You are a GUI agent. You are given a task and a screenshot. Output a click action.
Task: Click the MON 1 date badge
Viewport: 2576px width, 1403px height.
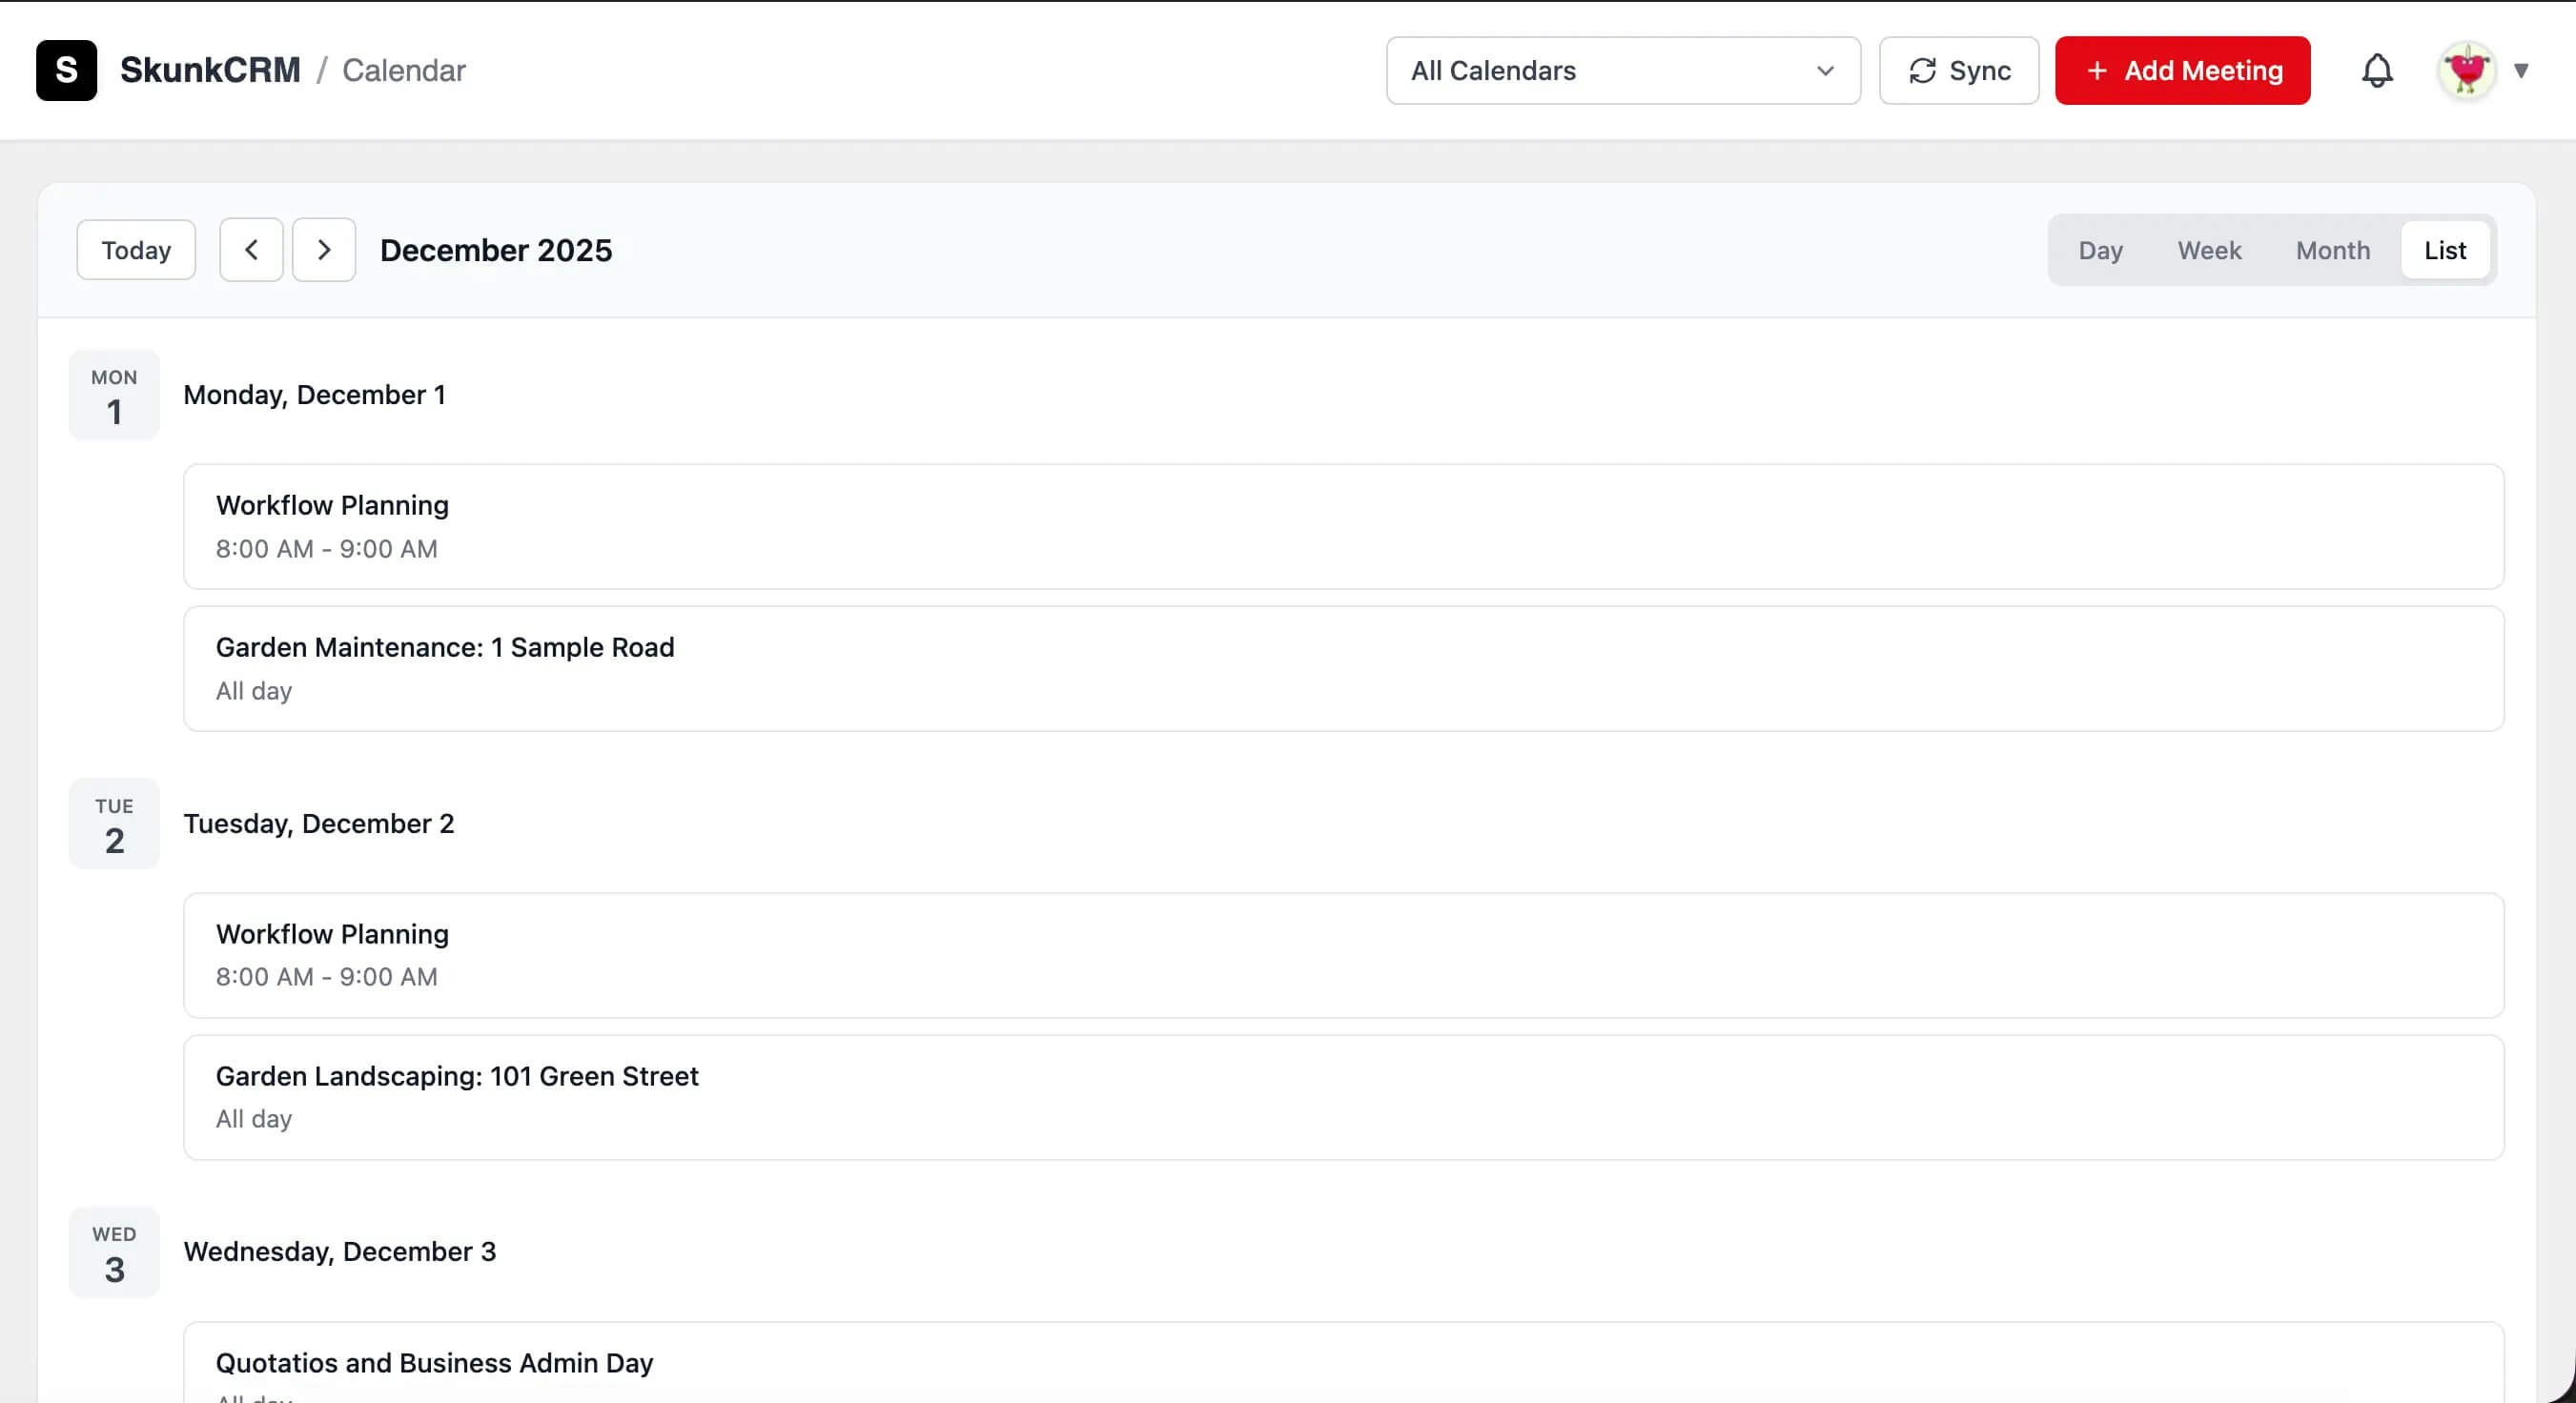coord(113,395)
